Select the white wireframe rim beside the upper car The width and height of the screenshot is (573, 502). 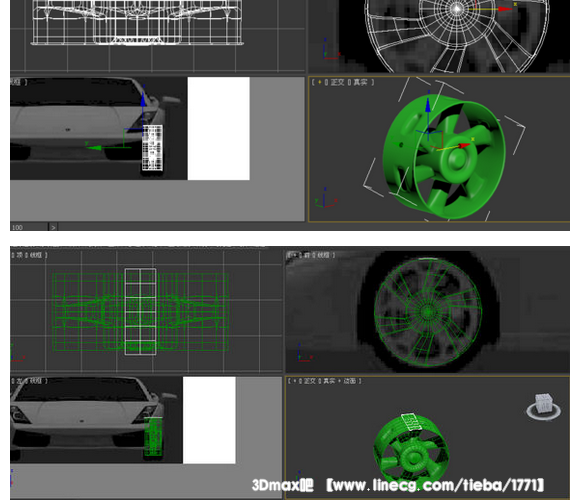(x=152, y=148)
